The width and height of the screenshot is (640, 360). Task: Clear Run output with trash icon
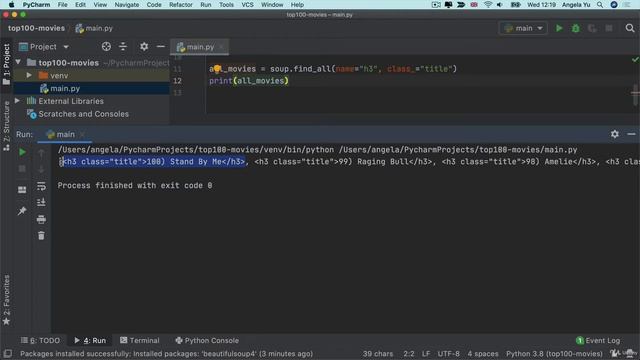tap(41, 236)
